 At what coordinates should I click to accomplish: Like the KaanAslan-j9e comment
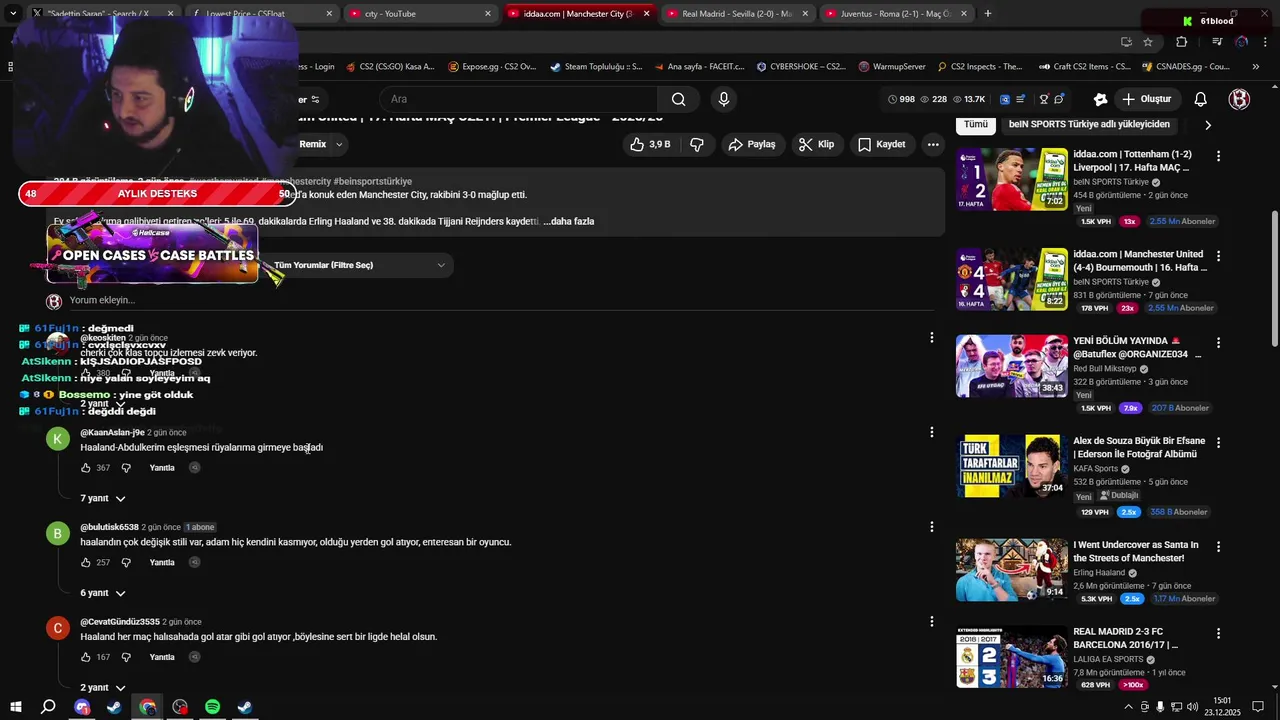pyautogui.click(x=86, y=468)
